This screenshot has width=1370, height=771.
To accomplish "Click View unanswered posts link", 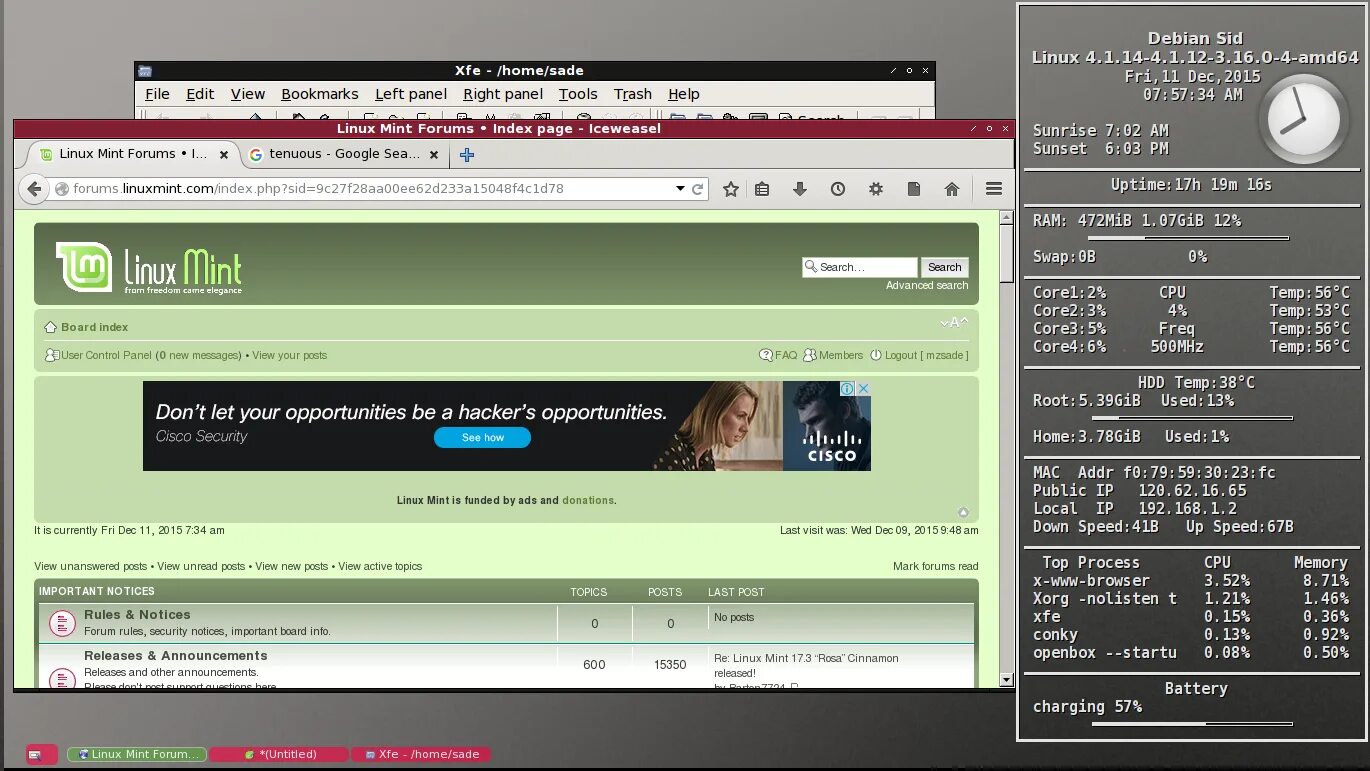I will tap(90, 566).
